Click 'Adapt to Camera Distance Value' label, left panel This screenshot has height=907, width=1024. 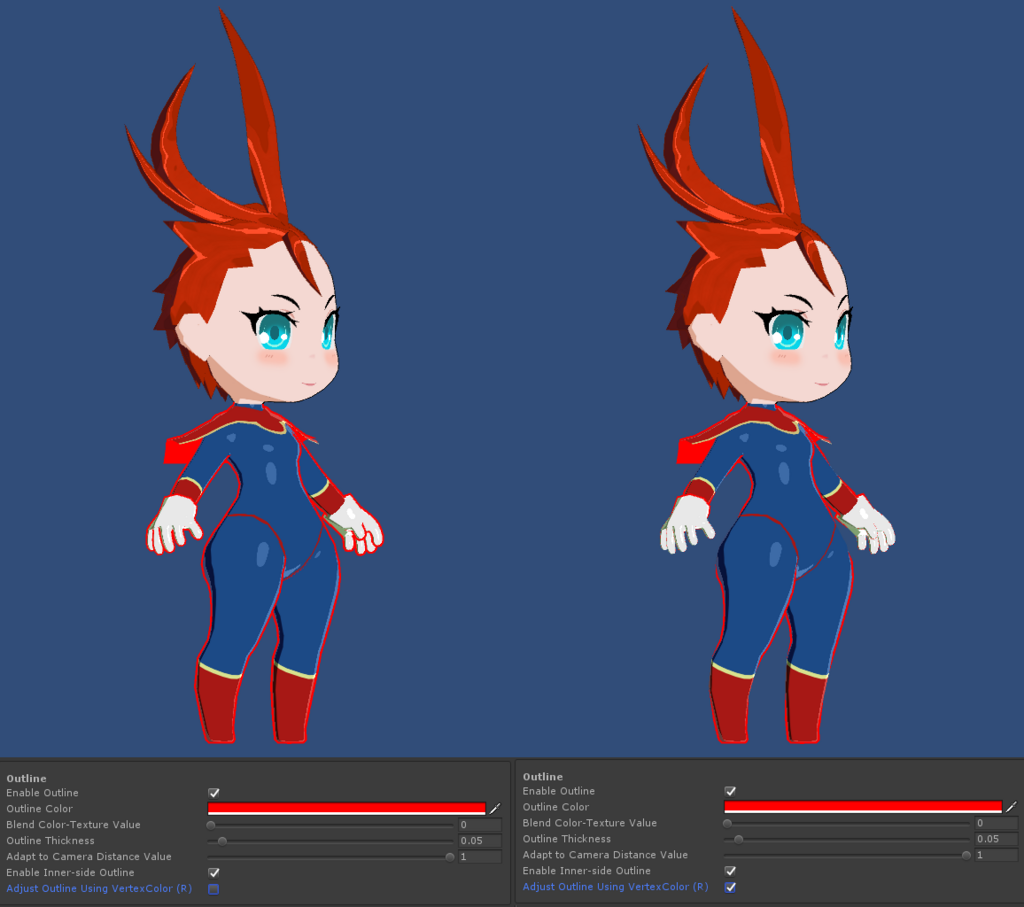(89, 857)
